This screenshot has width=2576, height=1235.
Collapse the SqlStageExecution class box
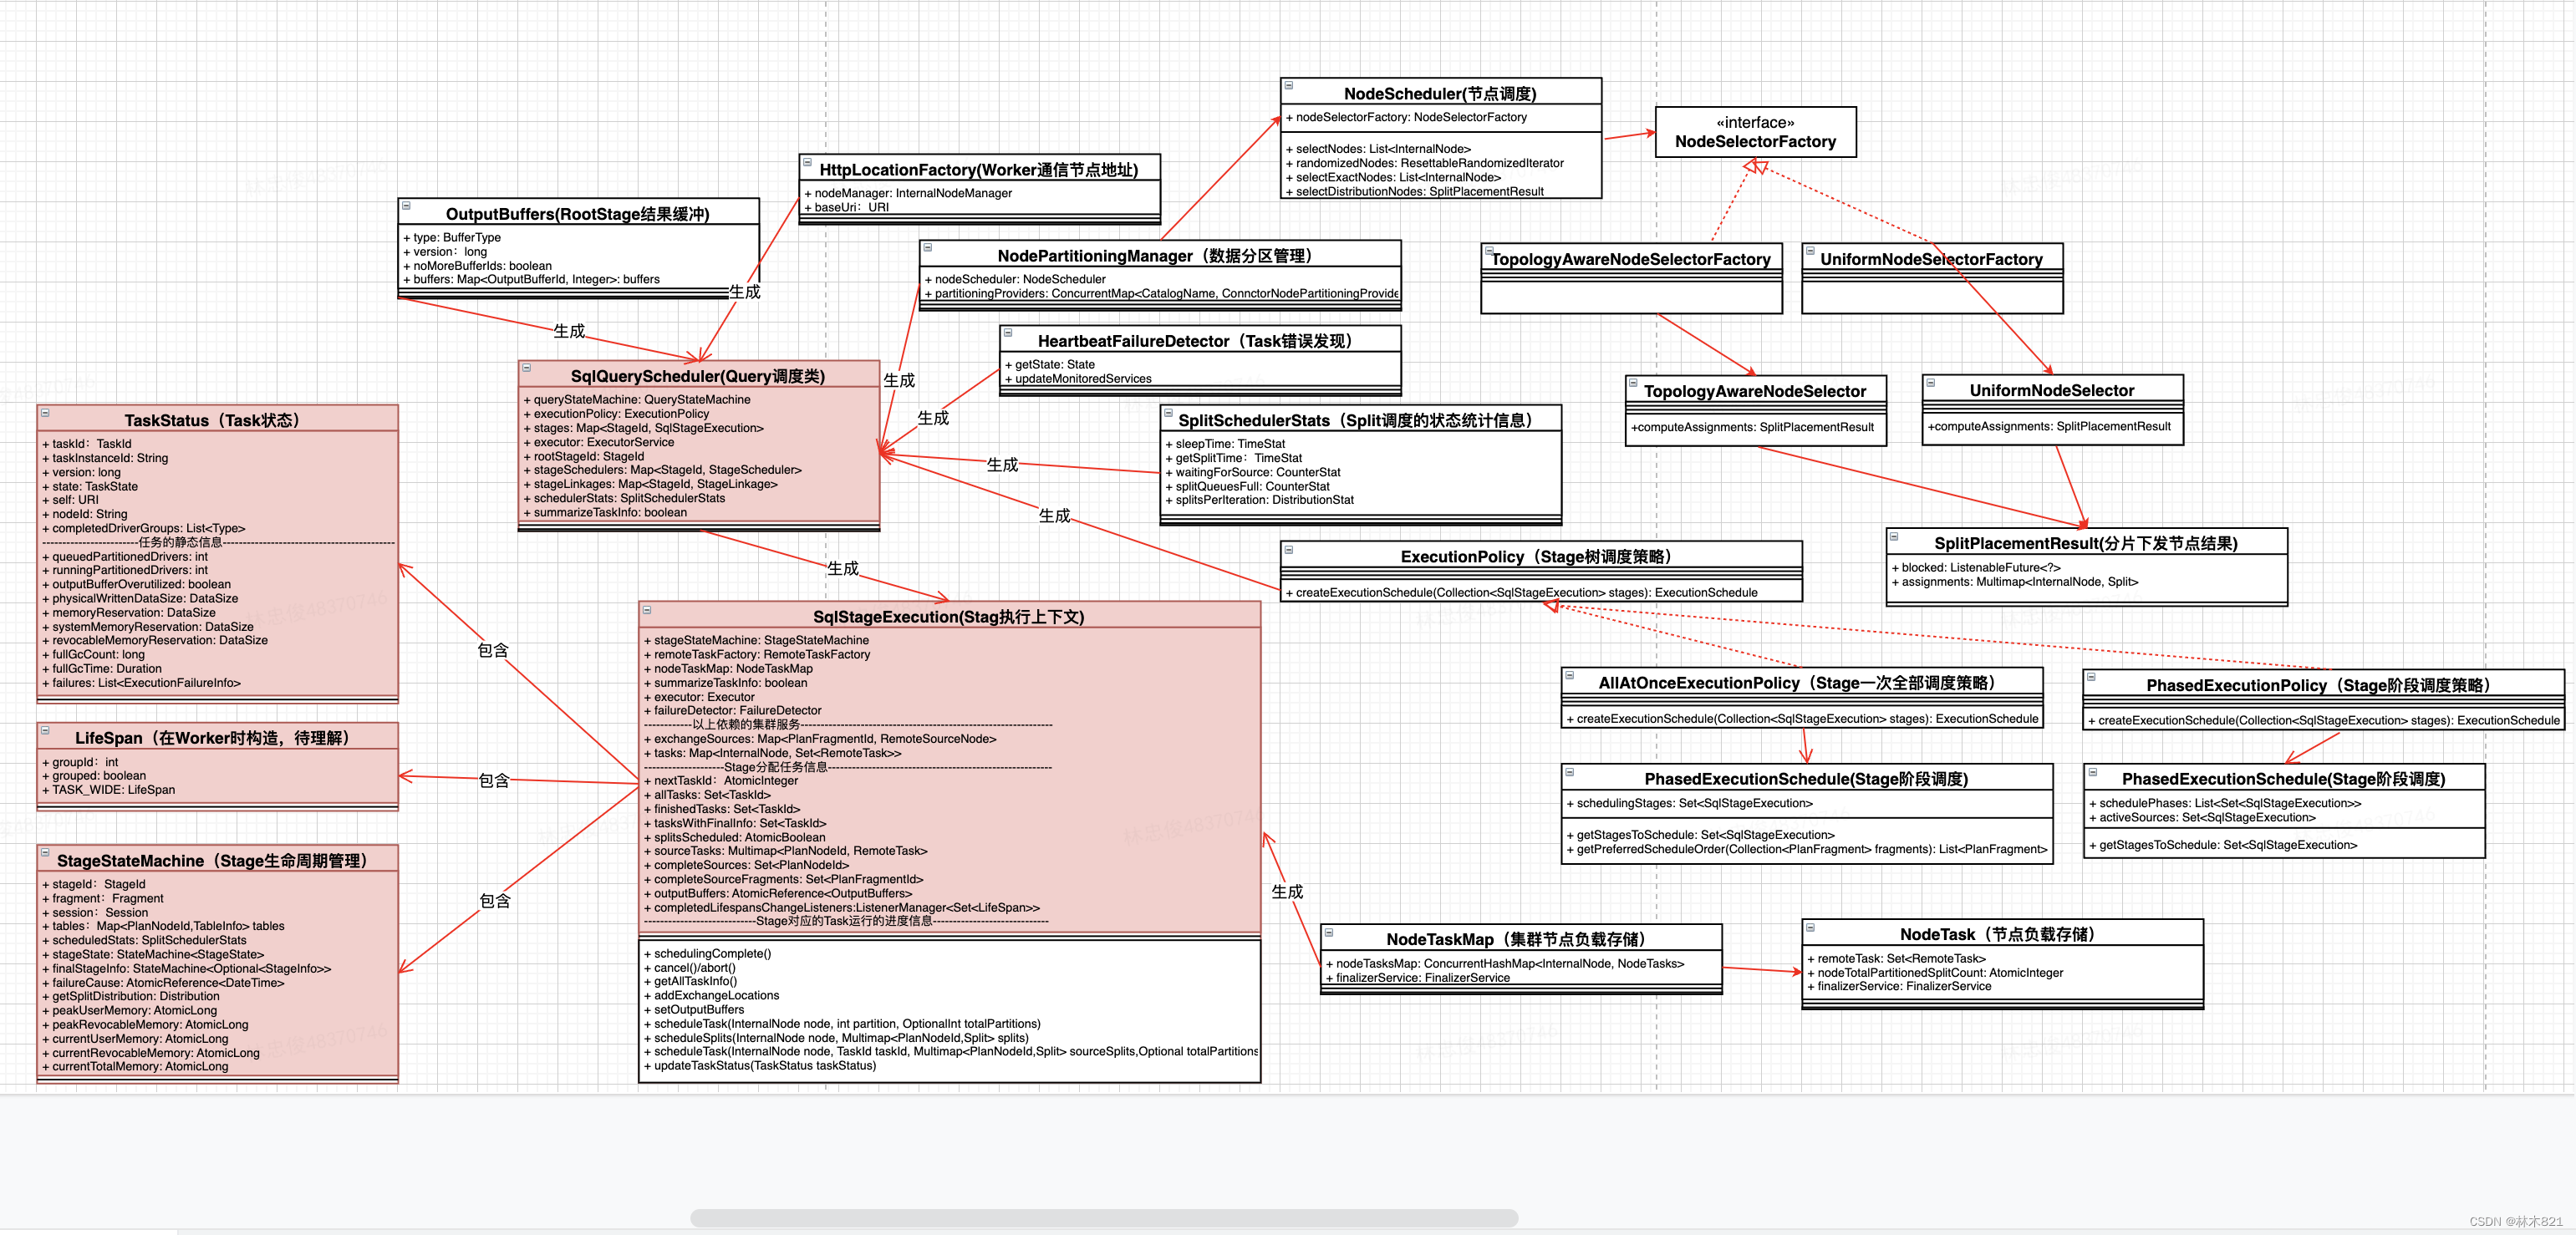pos(647,609)
